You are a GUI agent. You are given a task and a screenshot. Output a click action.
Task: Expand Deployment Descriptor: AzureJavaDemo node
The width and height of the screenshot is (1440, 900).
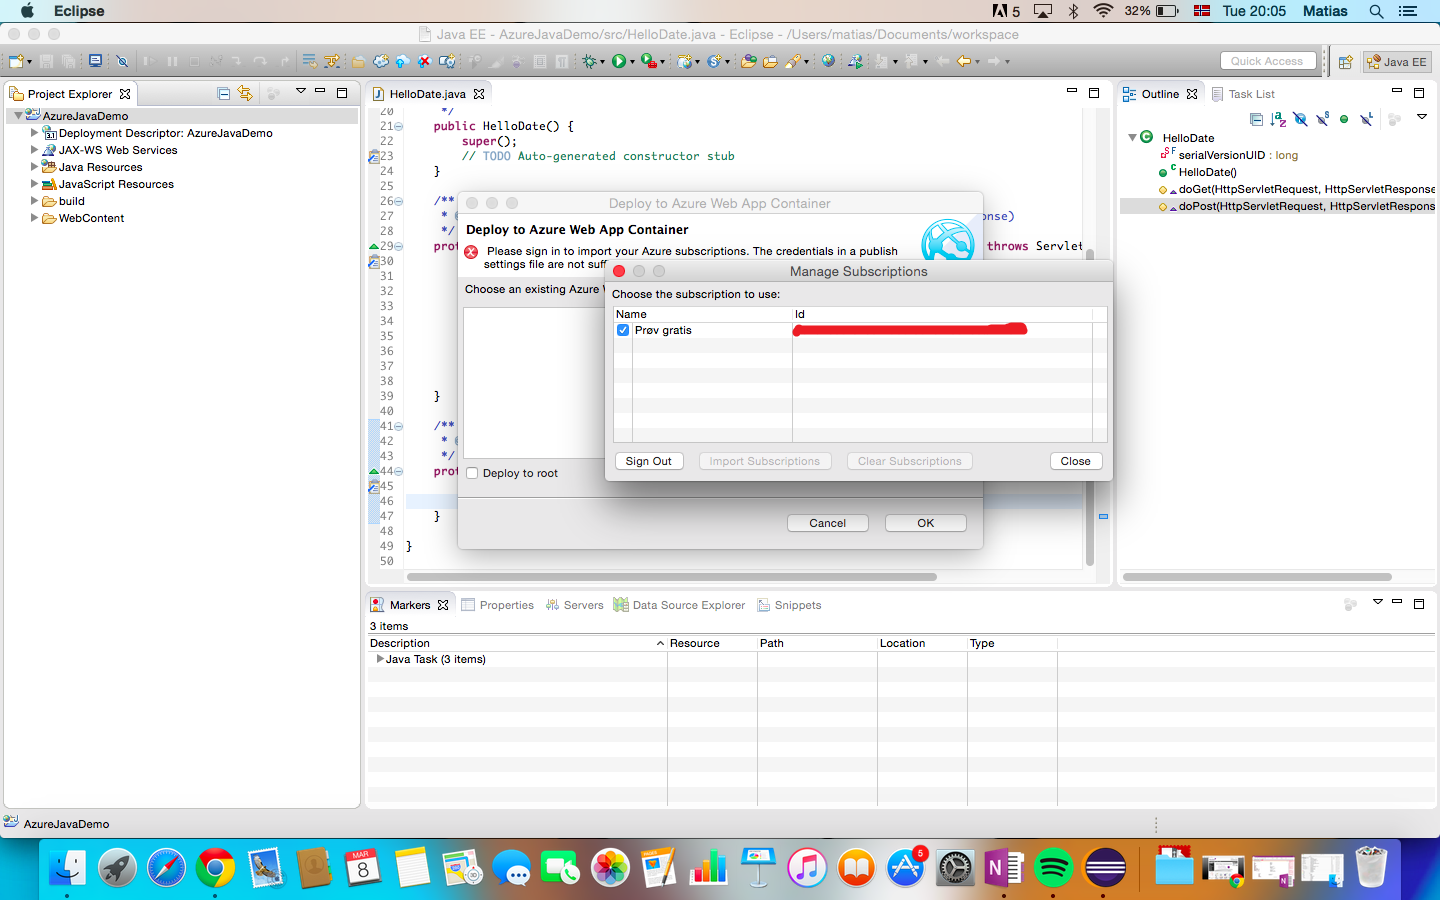click(34, 132)
